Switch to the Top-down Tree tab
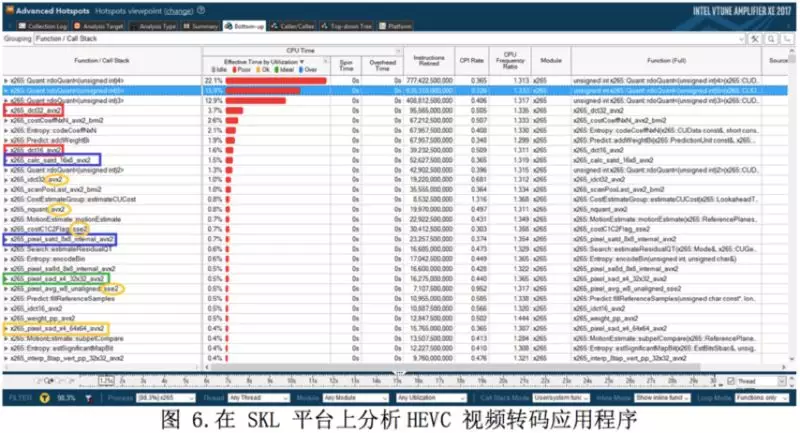 (346, 26)
